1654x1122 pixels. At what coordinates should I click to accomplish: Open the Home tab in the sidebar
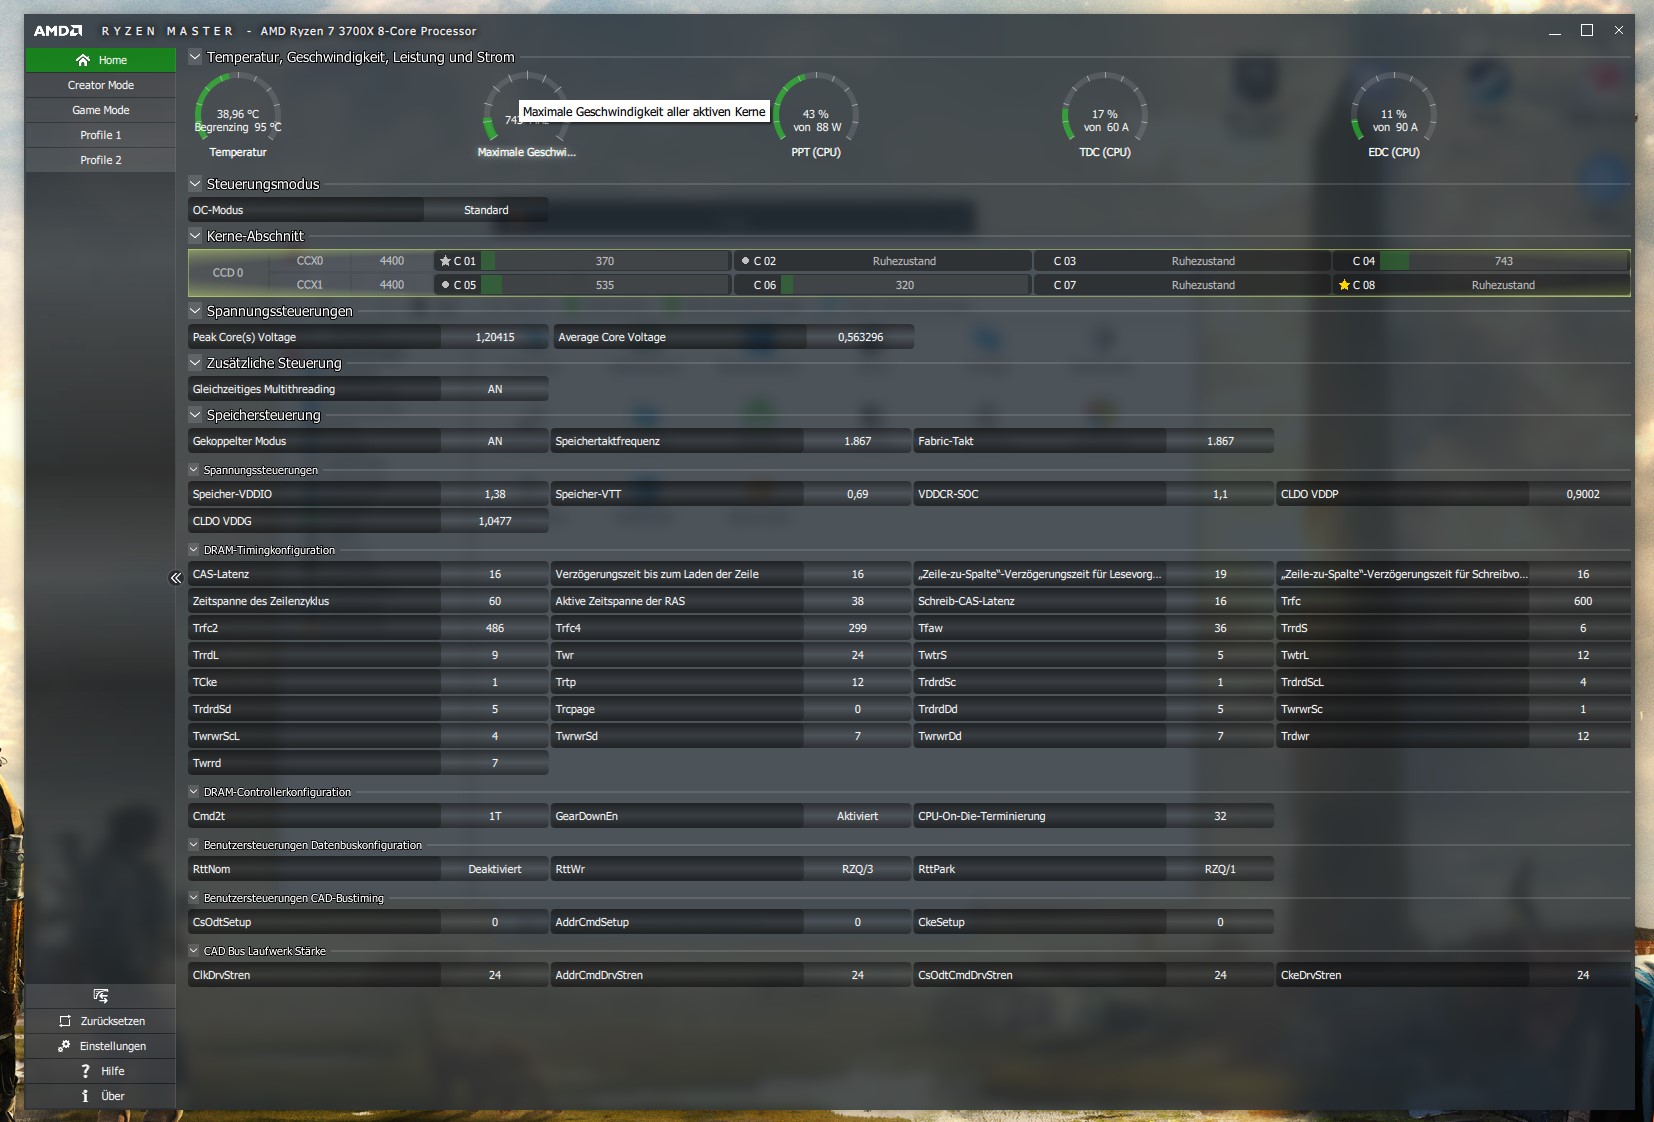(100, 60)
